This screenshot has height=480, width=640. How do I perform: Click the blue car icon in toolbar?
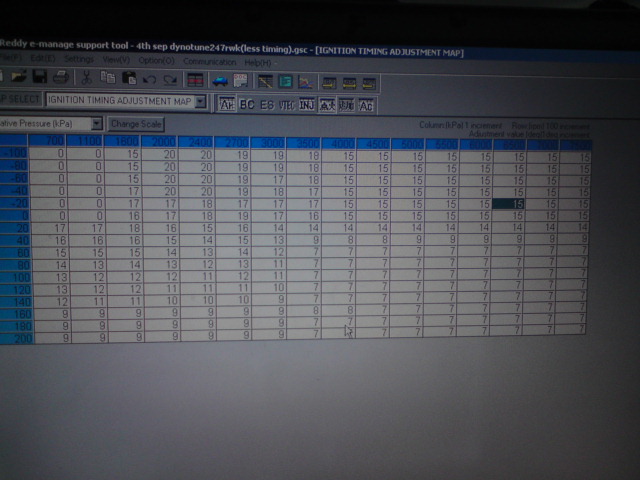[219, 80]
